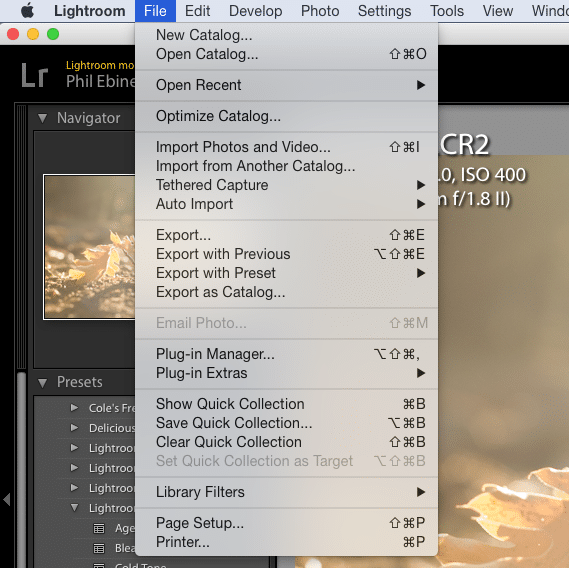The height and width of the screenshot is (568, 569).
Task: Select the Blea preset grid icon
Action: click(99, 548)
